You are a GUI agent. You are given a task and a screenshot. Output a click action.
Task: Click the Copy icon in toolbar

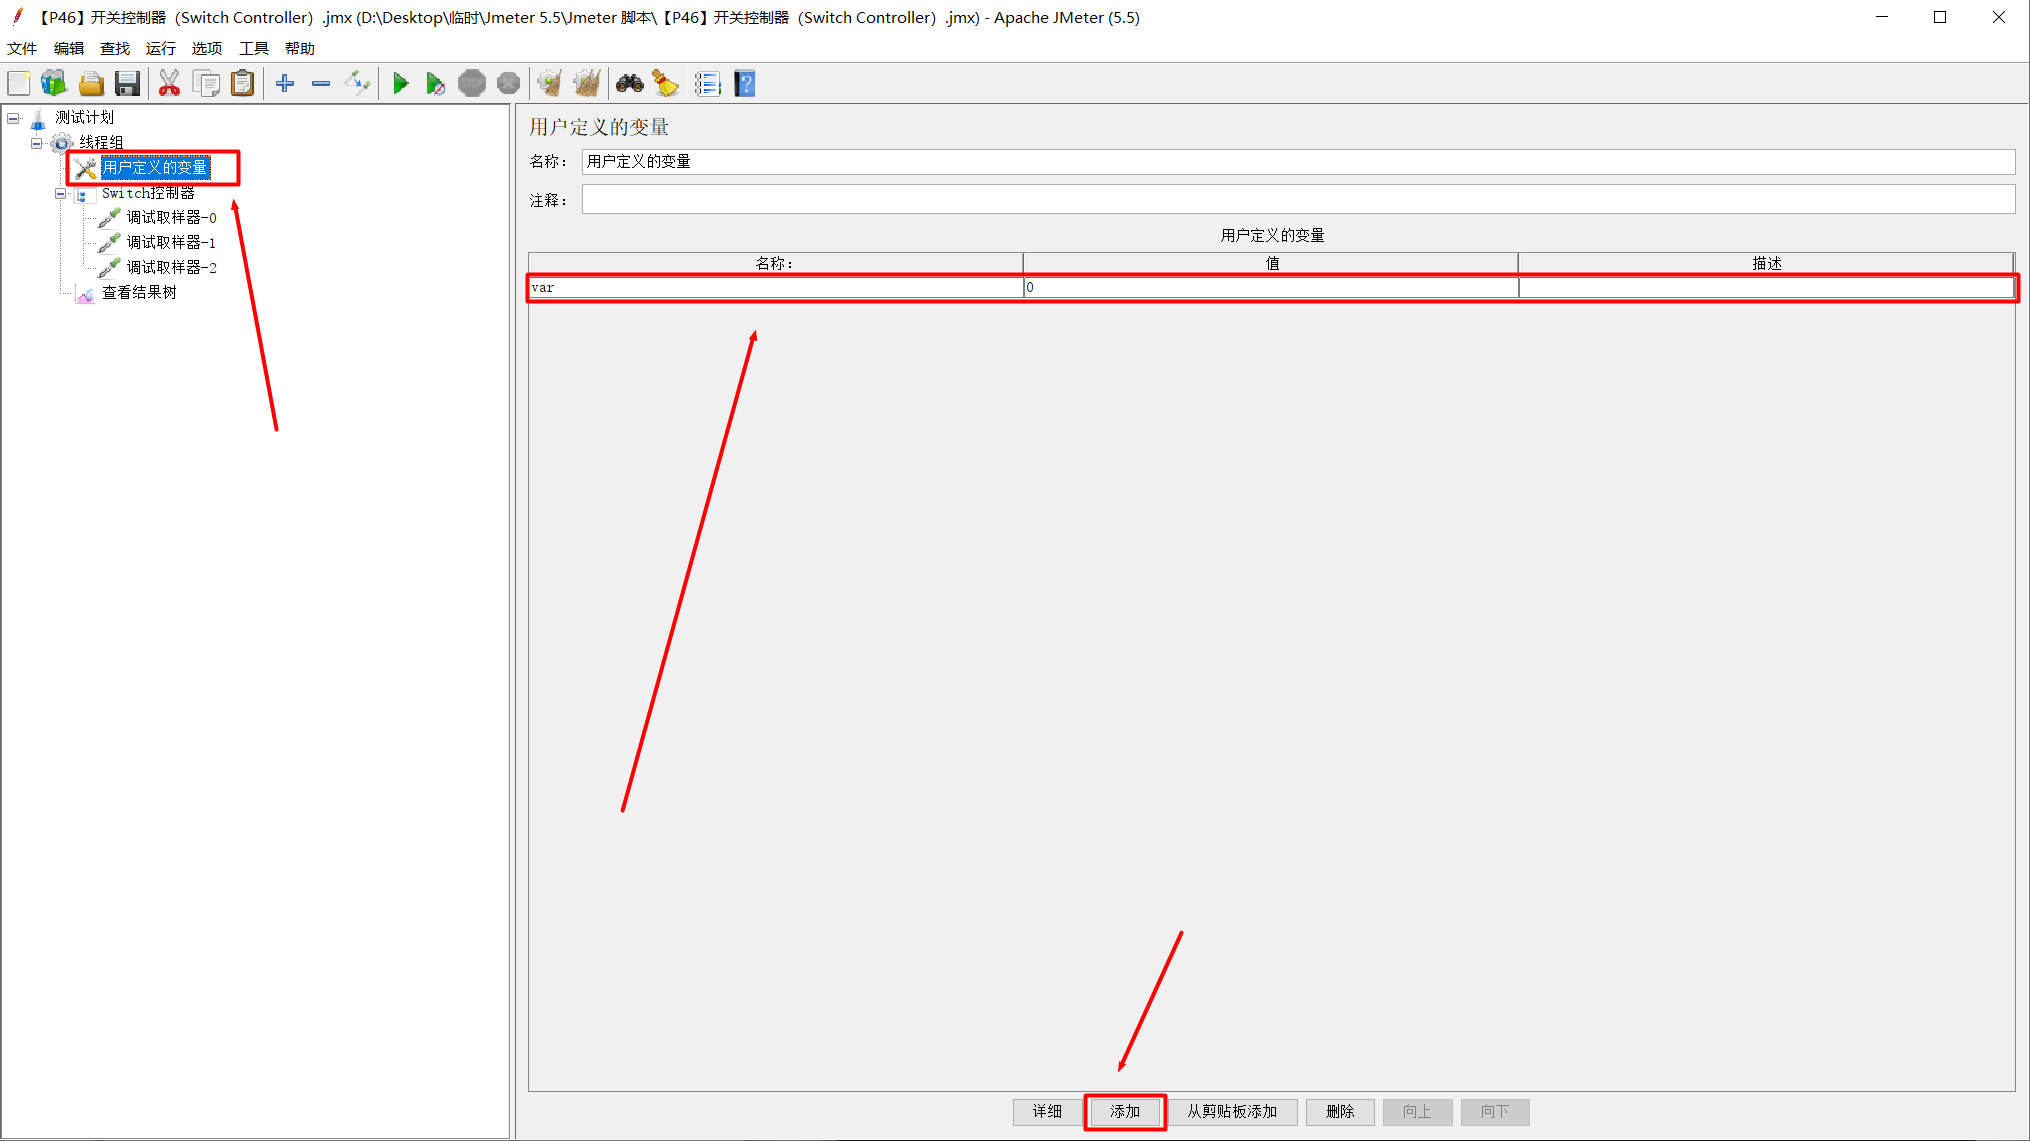(206, 84)
